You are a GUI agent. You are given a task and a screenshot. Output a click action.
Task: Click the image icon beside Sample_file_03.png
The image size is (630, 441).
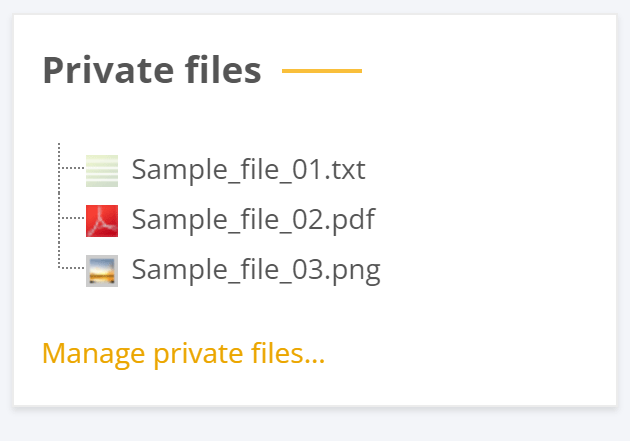pos(102,270)
